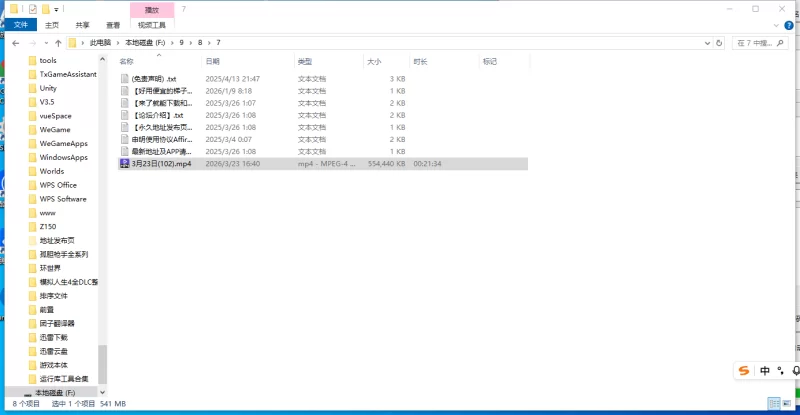Toggle Chinese/English mode 中 in IME bar
Screen dimensions: 800x415
(x=765, y=371)
